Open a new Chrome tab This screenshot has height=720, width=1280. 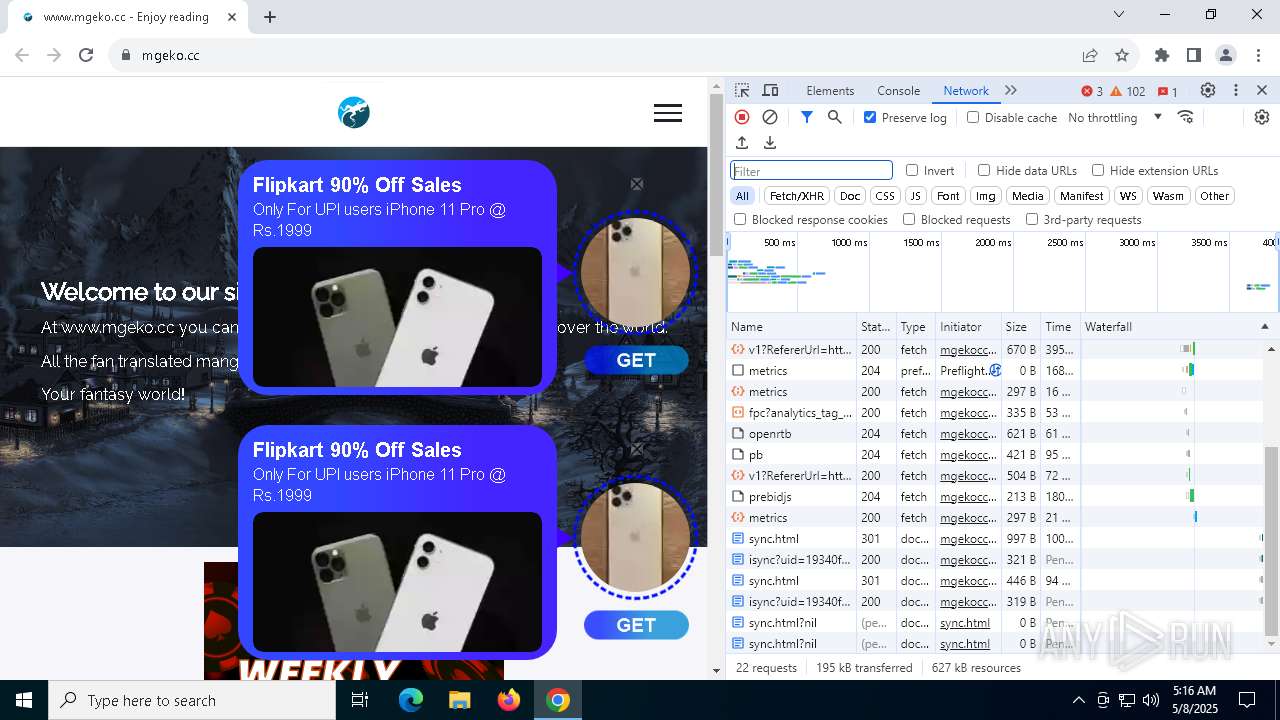270,16
